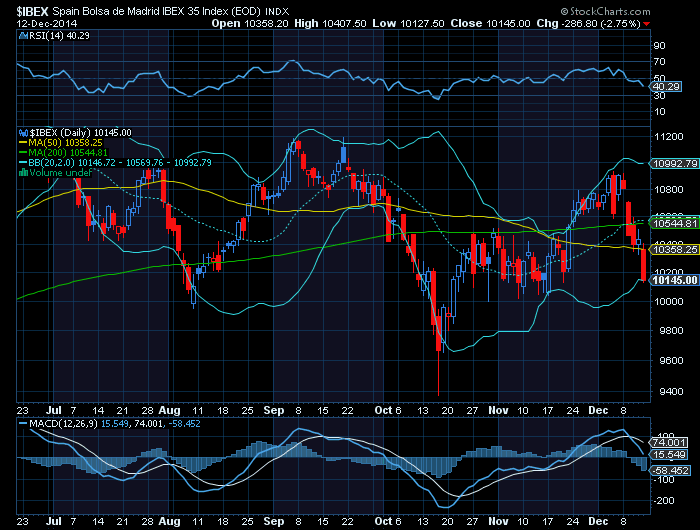
Task: Click the 90 level on RSI axis
Action: 659,46
